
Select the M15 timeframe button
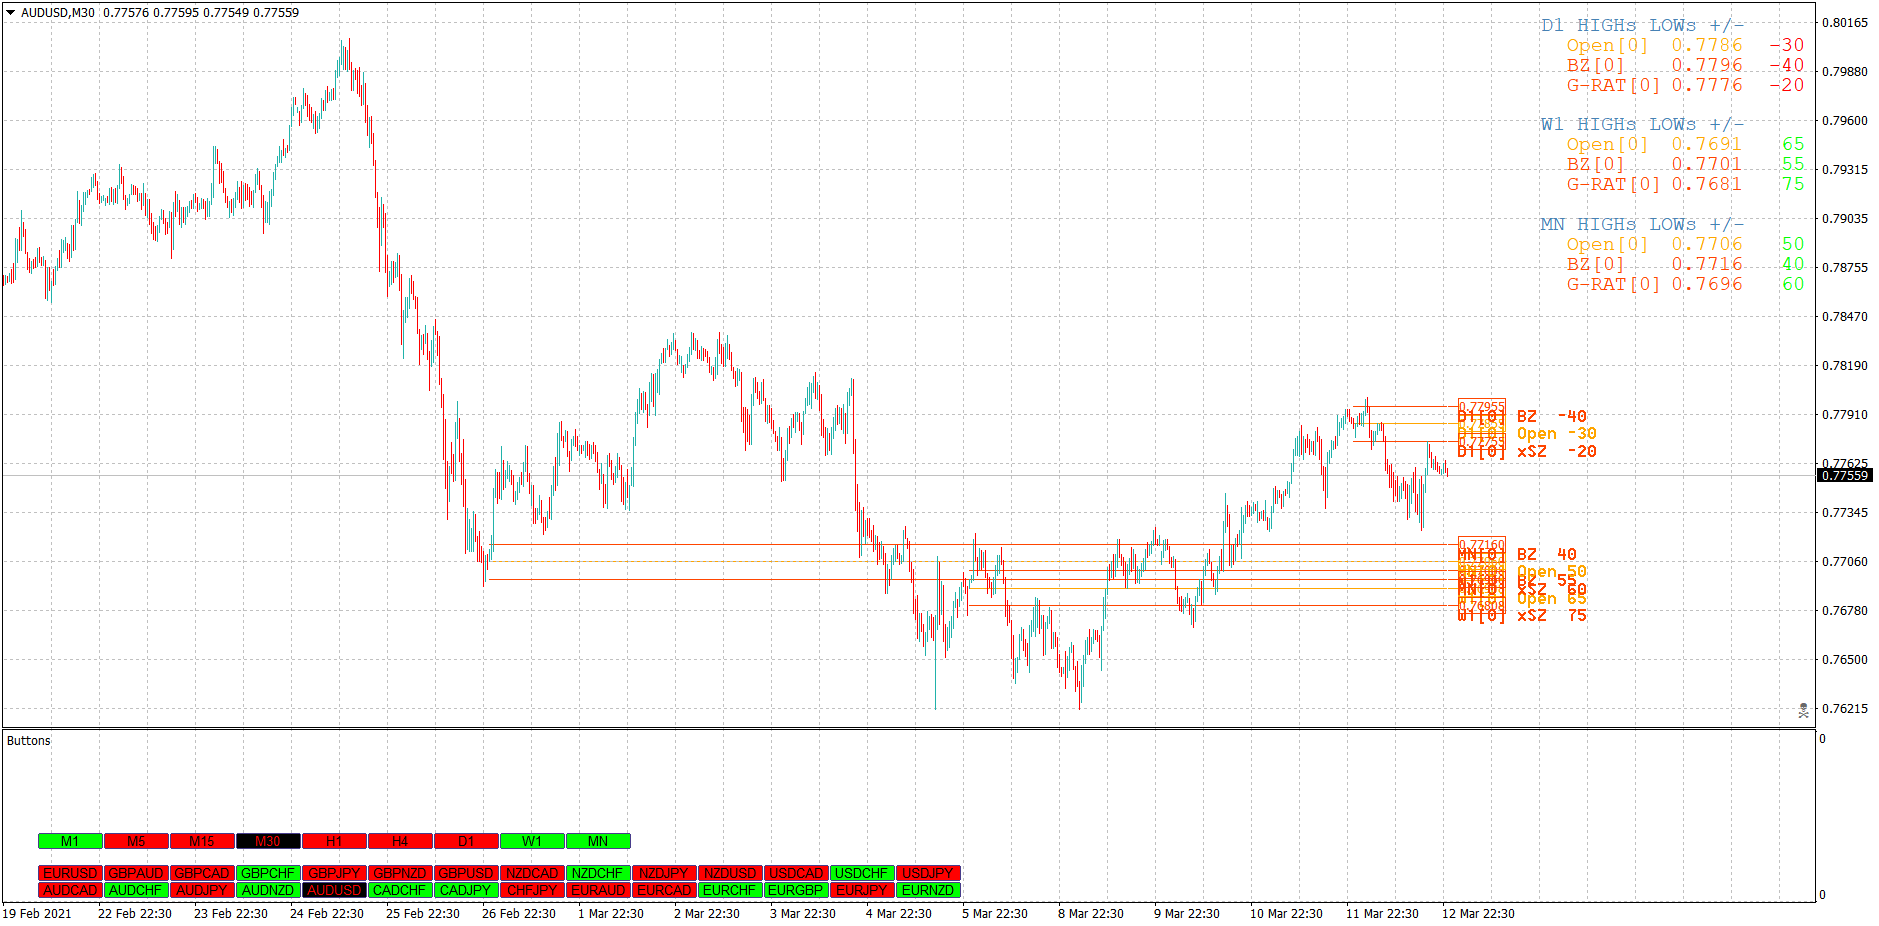[x=202, y=841]
